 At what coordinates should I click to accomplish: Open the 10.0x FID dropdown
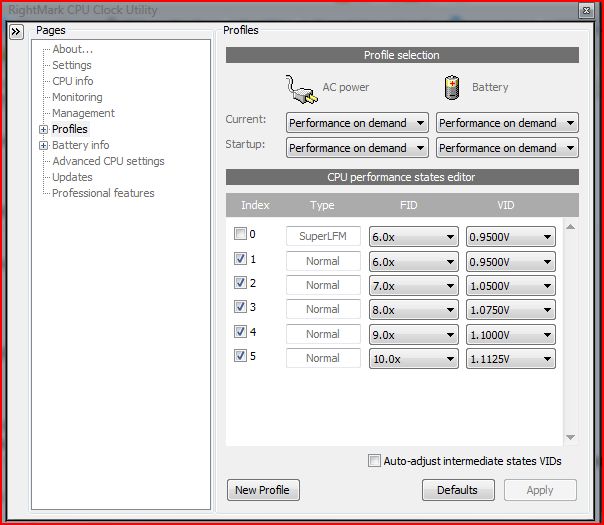pyautogui.click(x=414, y=359)
